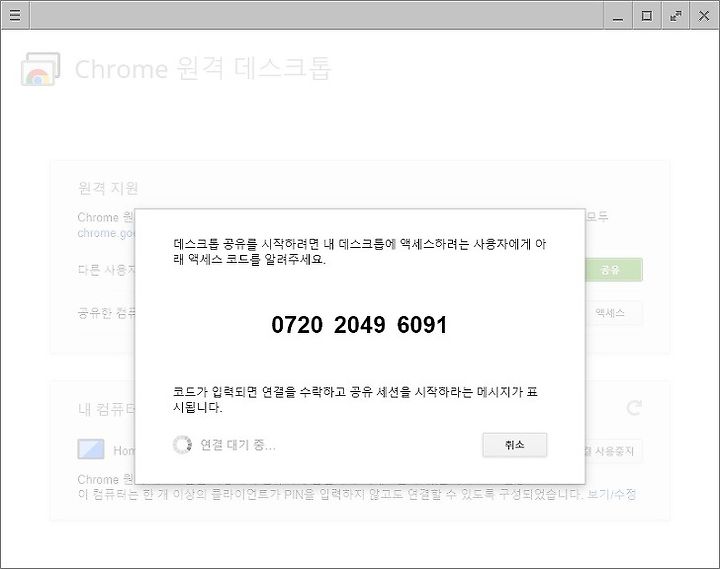This screenshot has height=569, width=720.
Task: Click the Chrome 원격 데스크톱 title text
Action: tap(202, 69)
